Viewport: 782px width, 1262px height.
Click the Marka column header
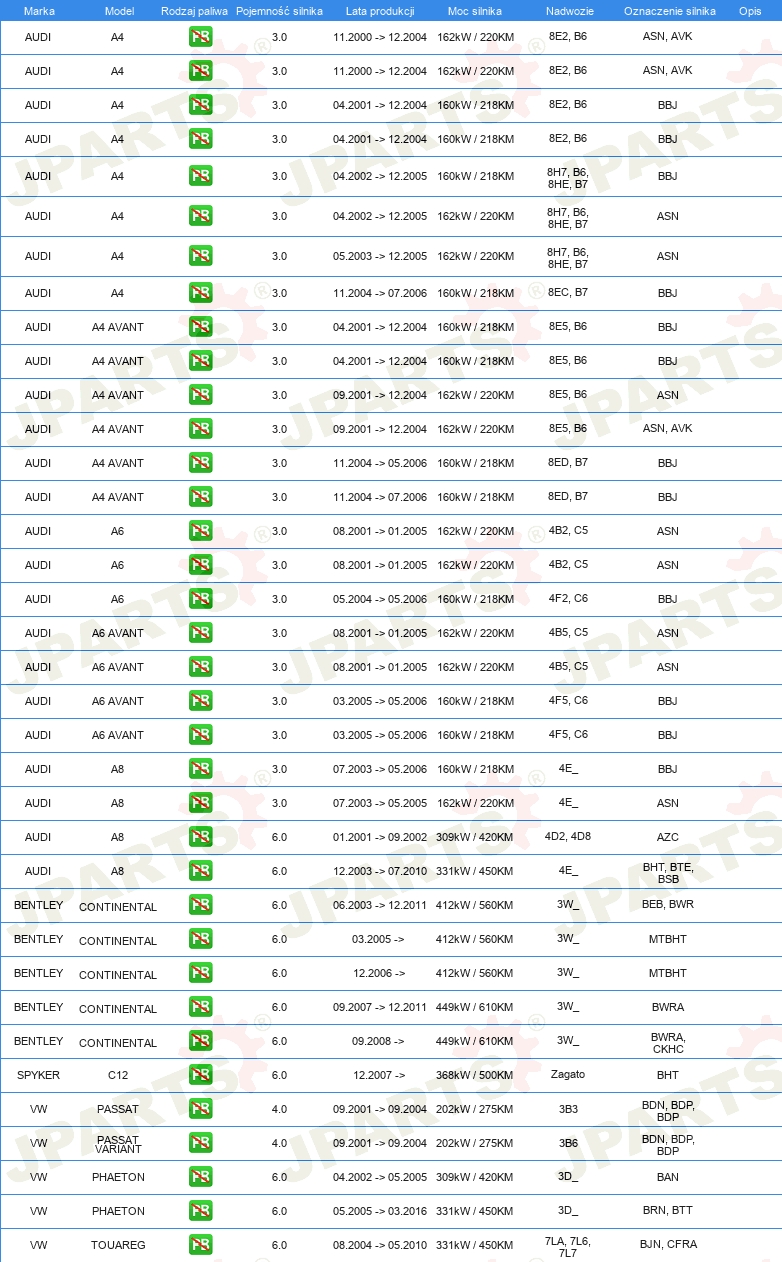[38, 11]
